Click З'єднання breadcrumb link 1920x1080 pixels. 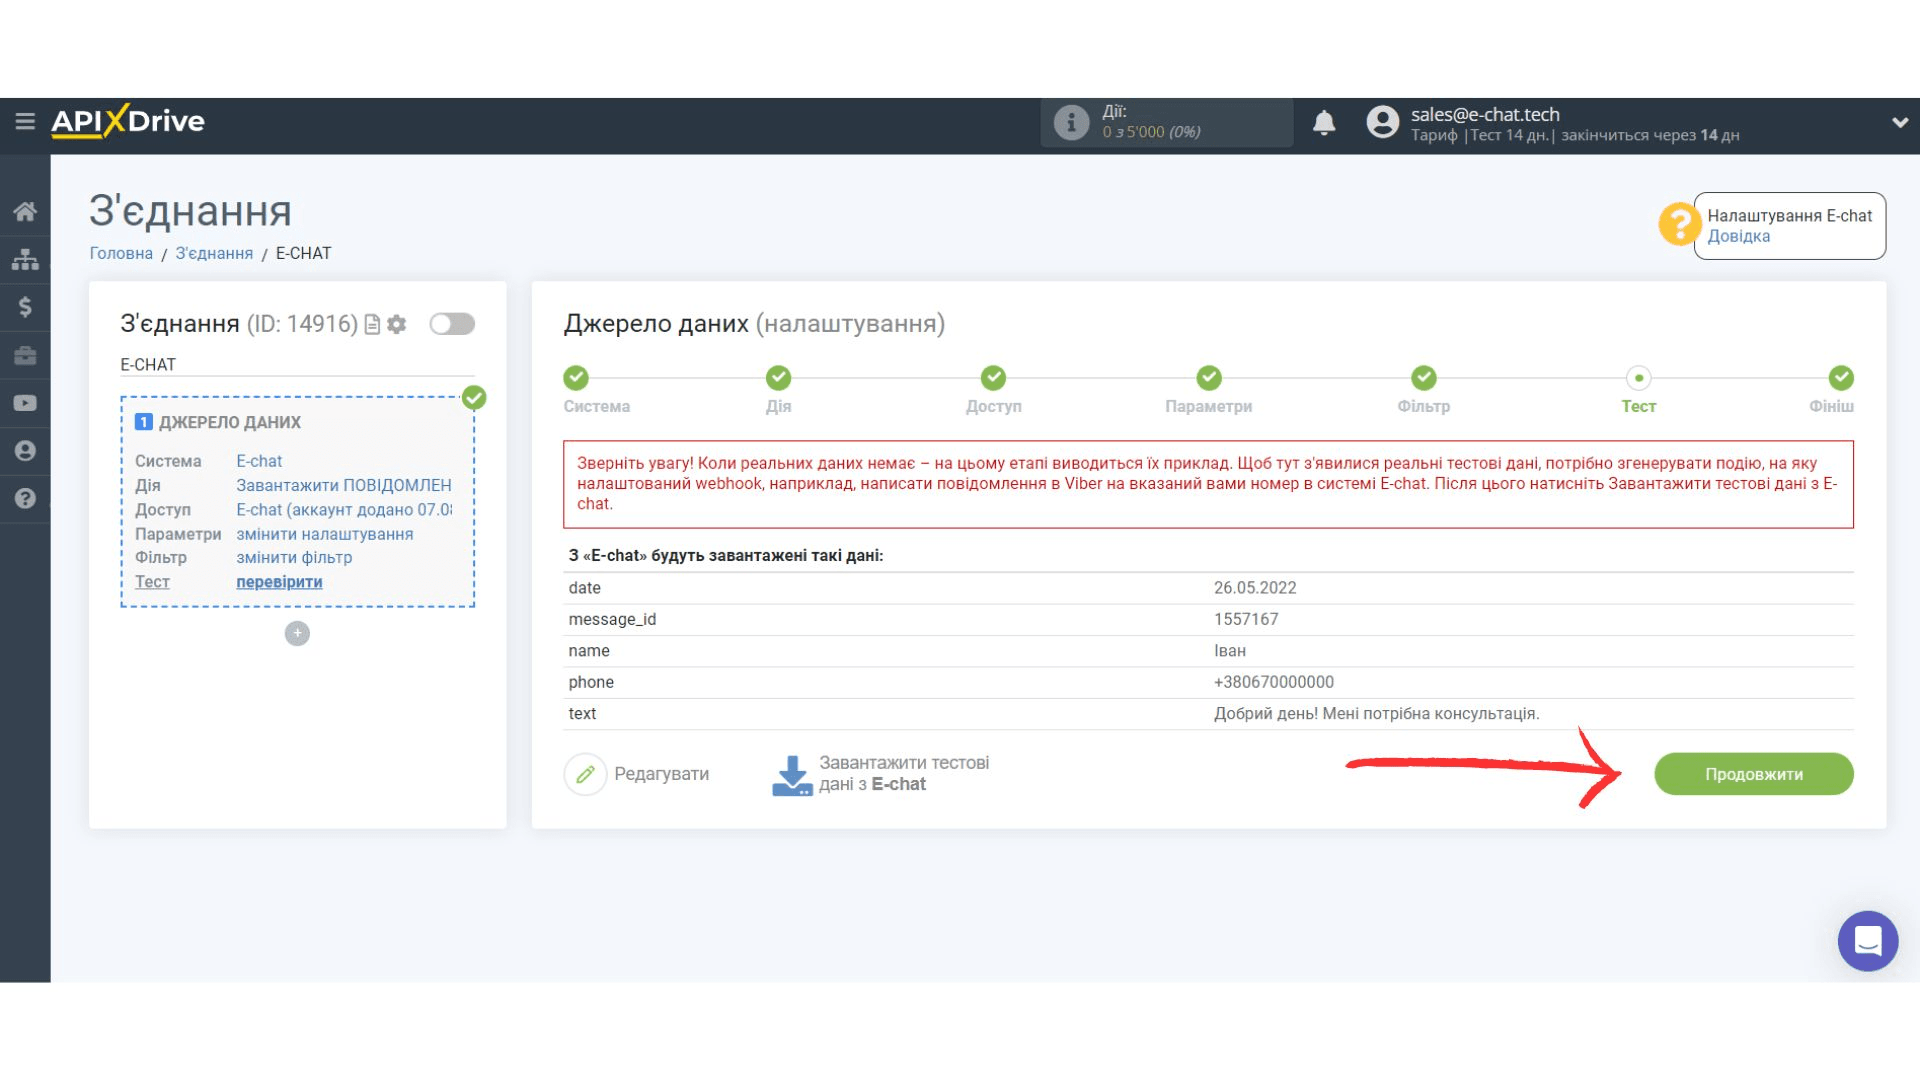(x=214, y=253)
